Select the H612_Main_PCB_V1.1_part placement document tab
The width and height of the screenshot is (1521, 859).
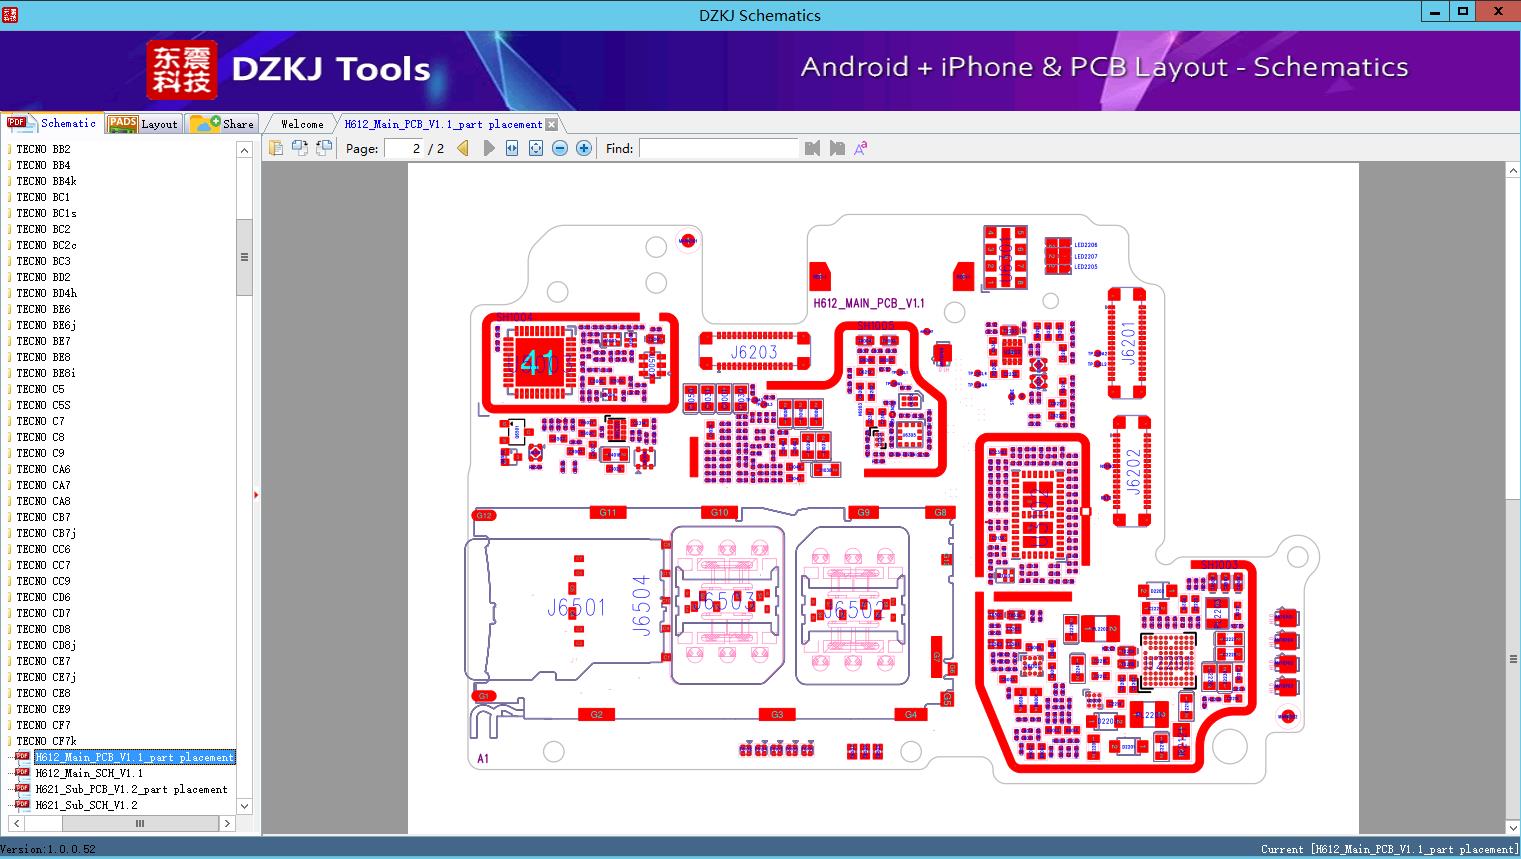[443, 124]
